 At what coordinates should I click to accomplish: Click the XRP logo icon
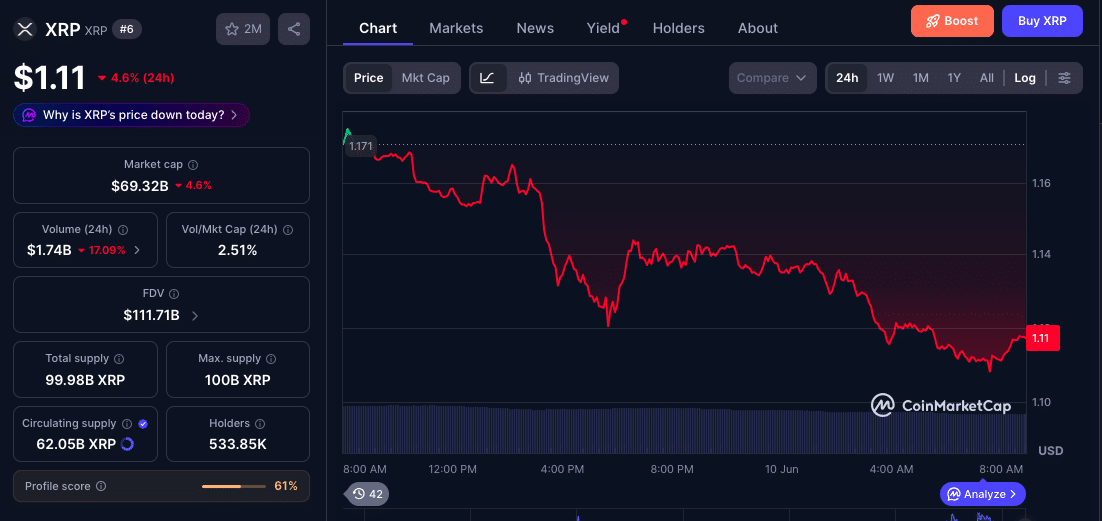pos(25,29)
